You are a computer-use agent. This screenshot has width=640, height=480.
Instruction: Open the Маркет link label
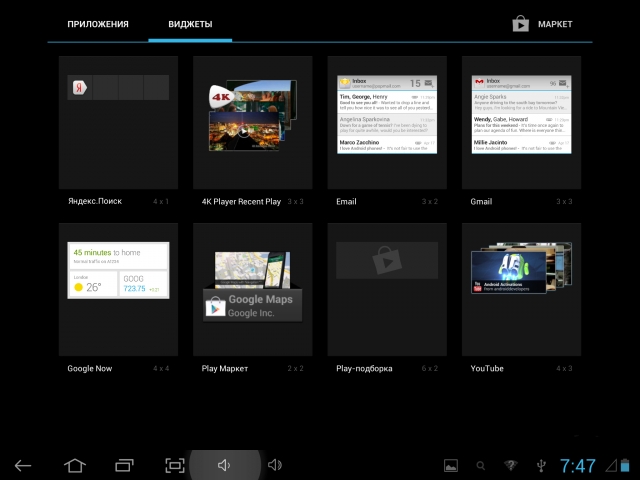coord(555,23)
